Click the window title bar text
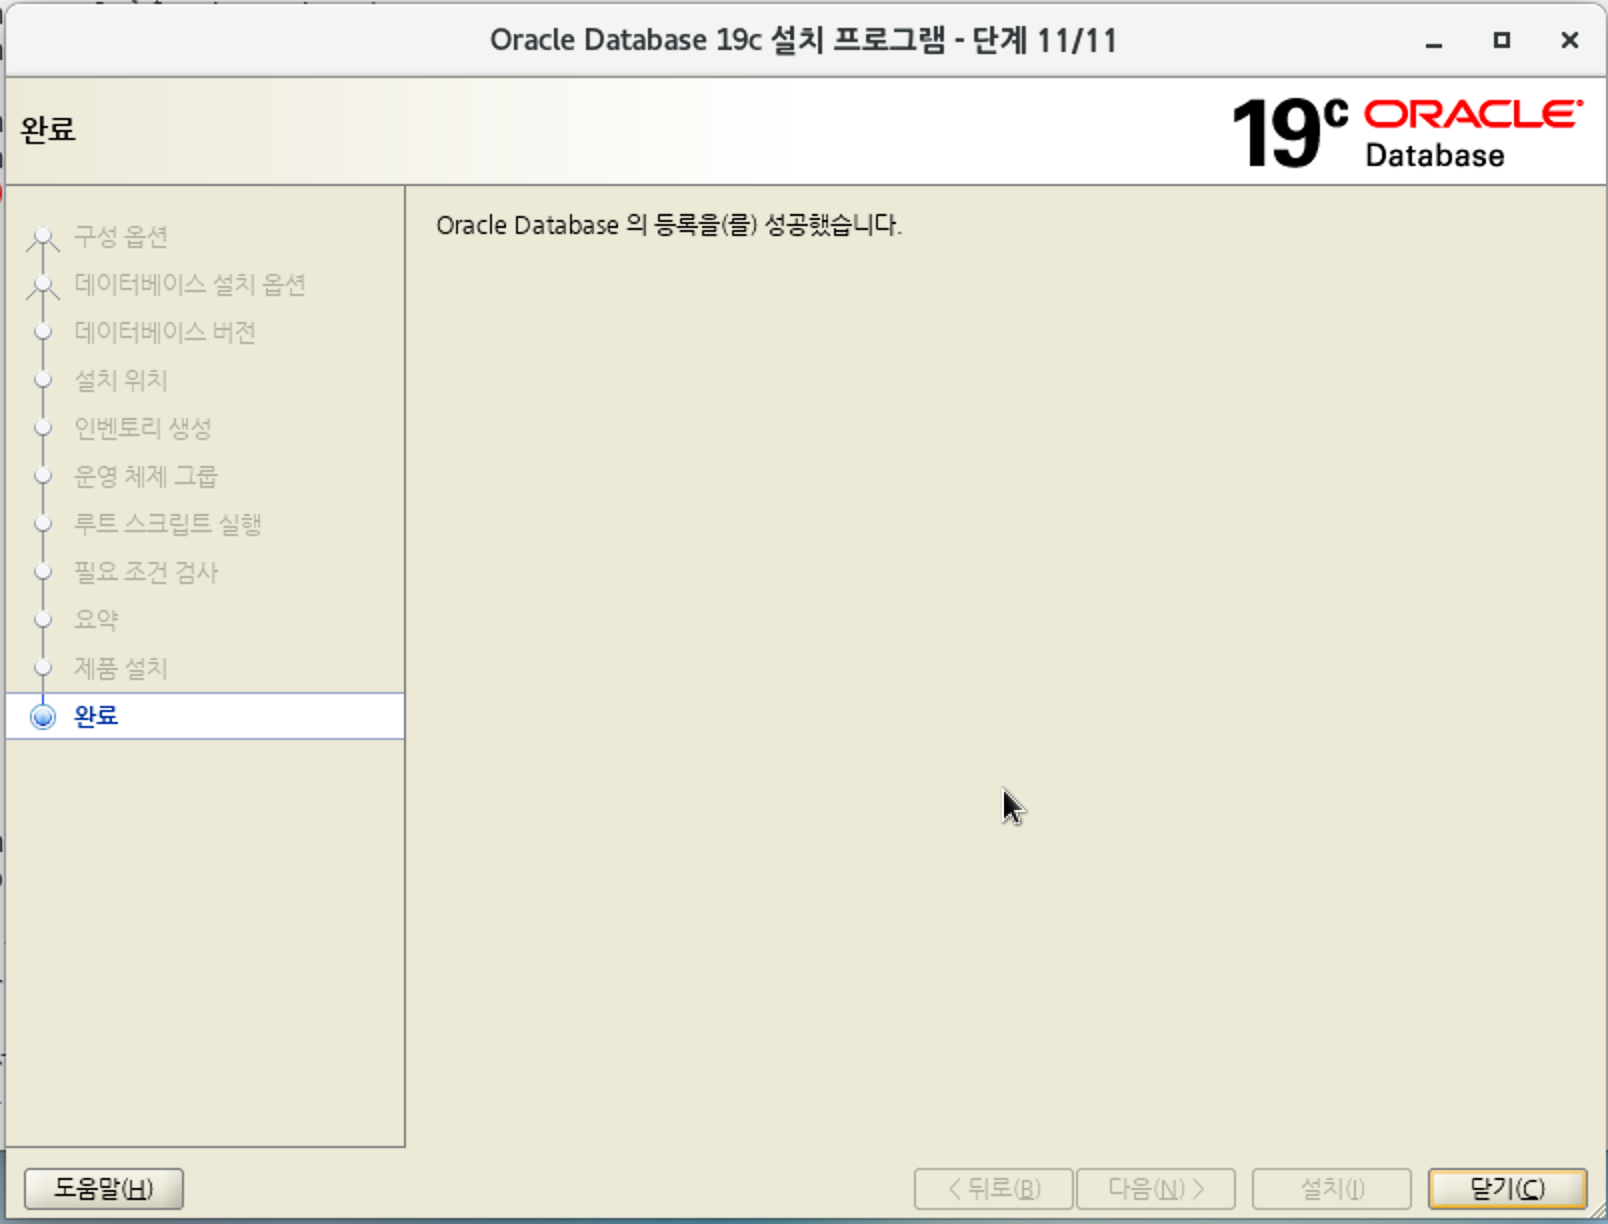 pos(803,40)
